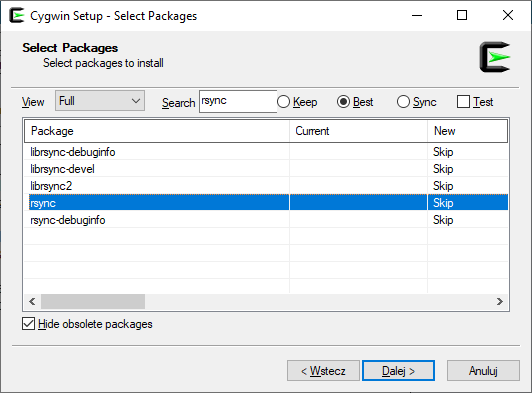Open Skip dropdown for rsync-debuginfo

pyautogui.click(x=443, y=220)
